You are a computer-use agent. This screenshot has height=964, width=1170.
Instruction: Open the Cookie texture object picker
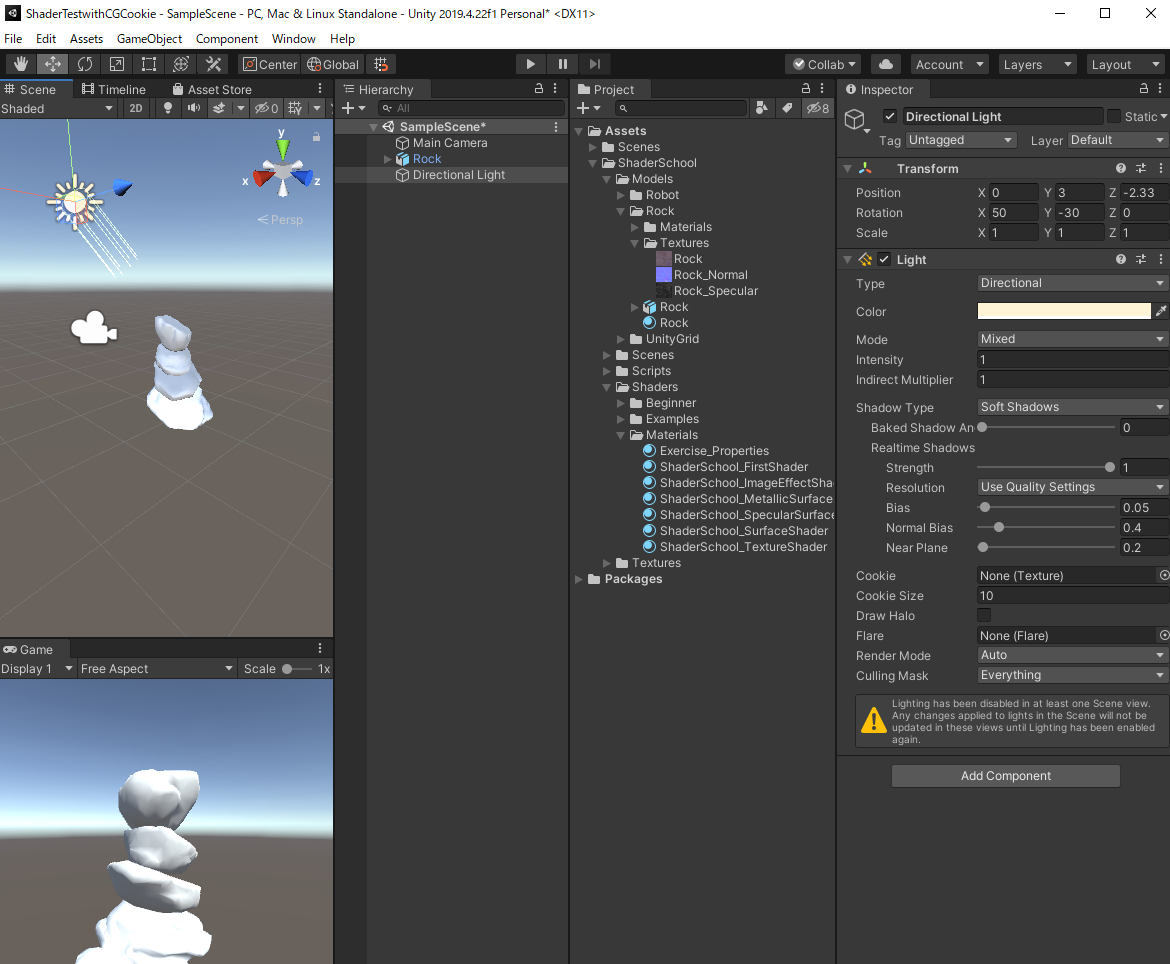point(1163,575)
